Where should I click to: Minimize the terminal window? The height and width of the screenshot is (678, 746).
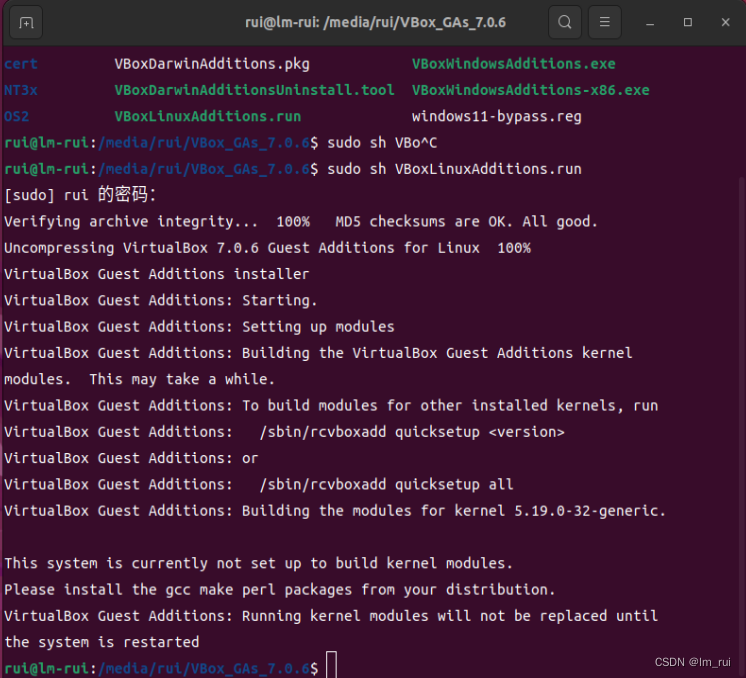[x=650, y=22]
